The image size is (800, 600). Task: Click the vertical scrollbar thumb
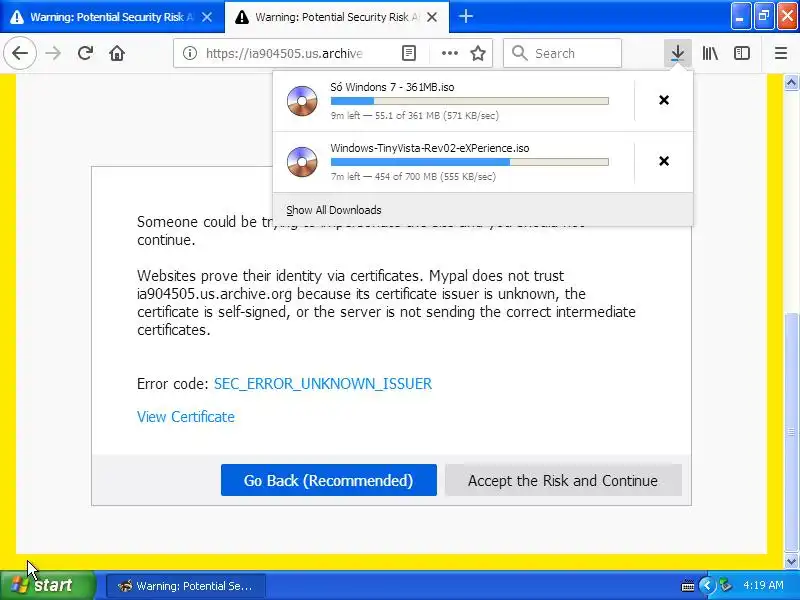[x=791, y=433]
